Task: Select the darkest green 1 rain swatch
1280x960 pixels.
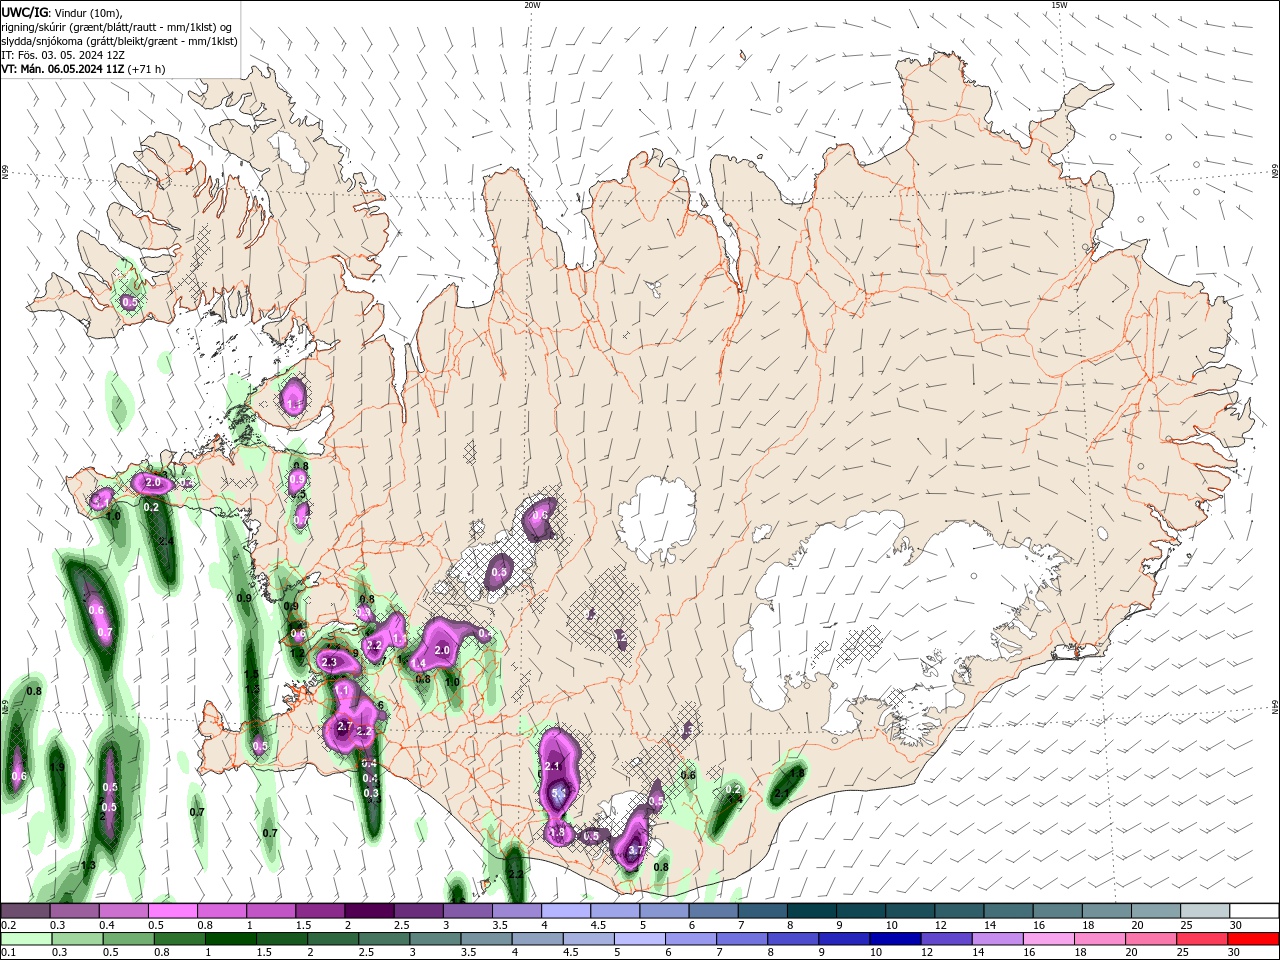Action: coord(230,939)
